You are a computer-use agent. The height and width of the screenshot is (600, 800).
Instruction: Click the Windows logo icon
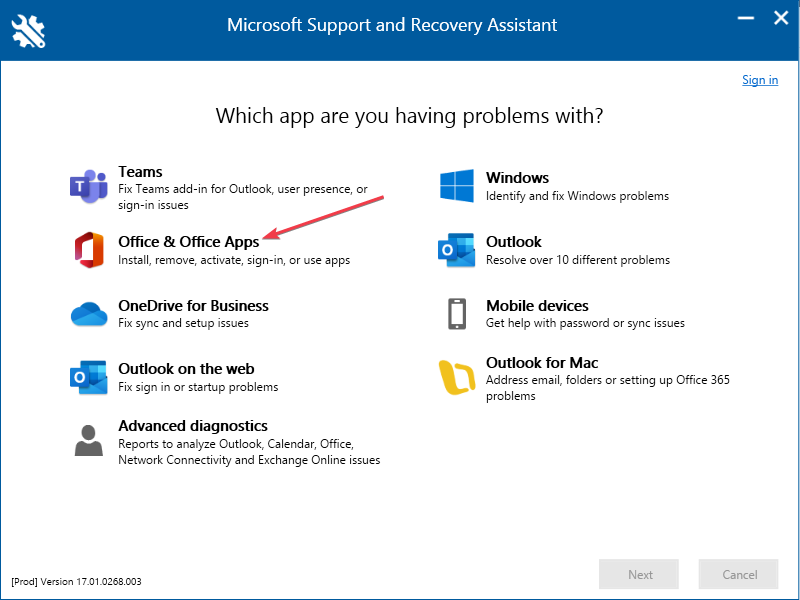tap(455, 185)
